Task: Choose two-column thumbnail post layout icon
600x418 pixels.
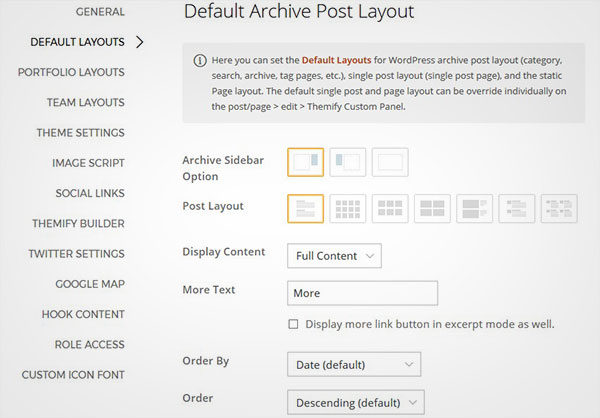Action: (x=559, y=209)
